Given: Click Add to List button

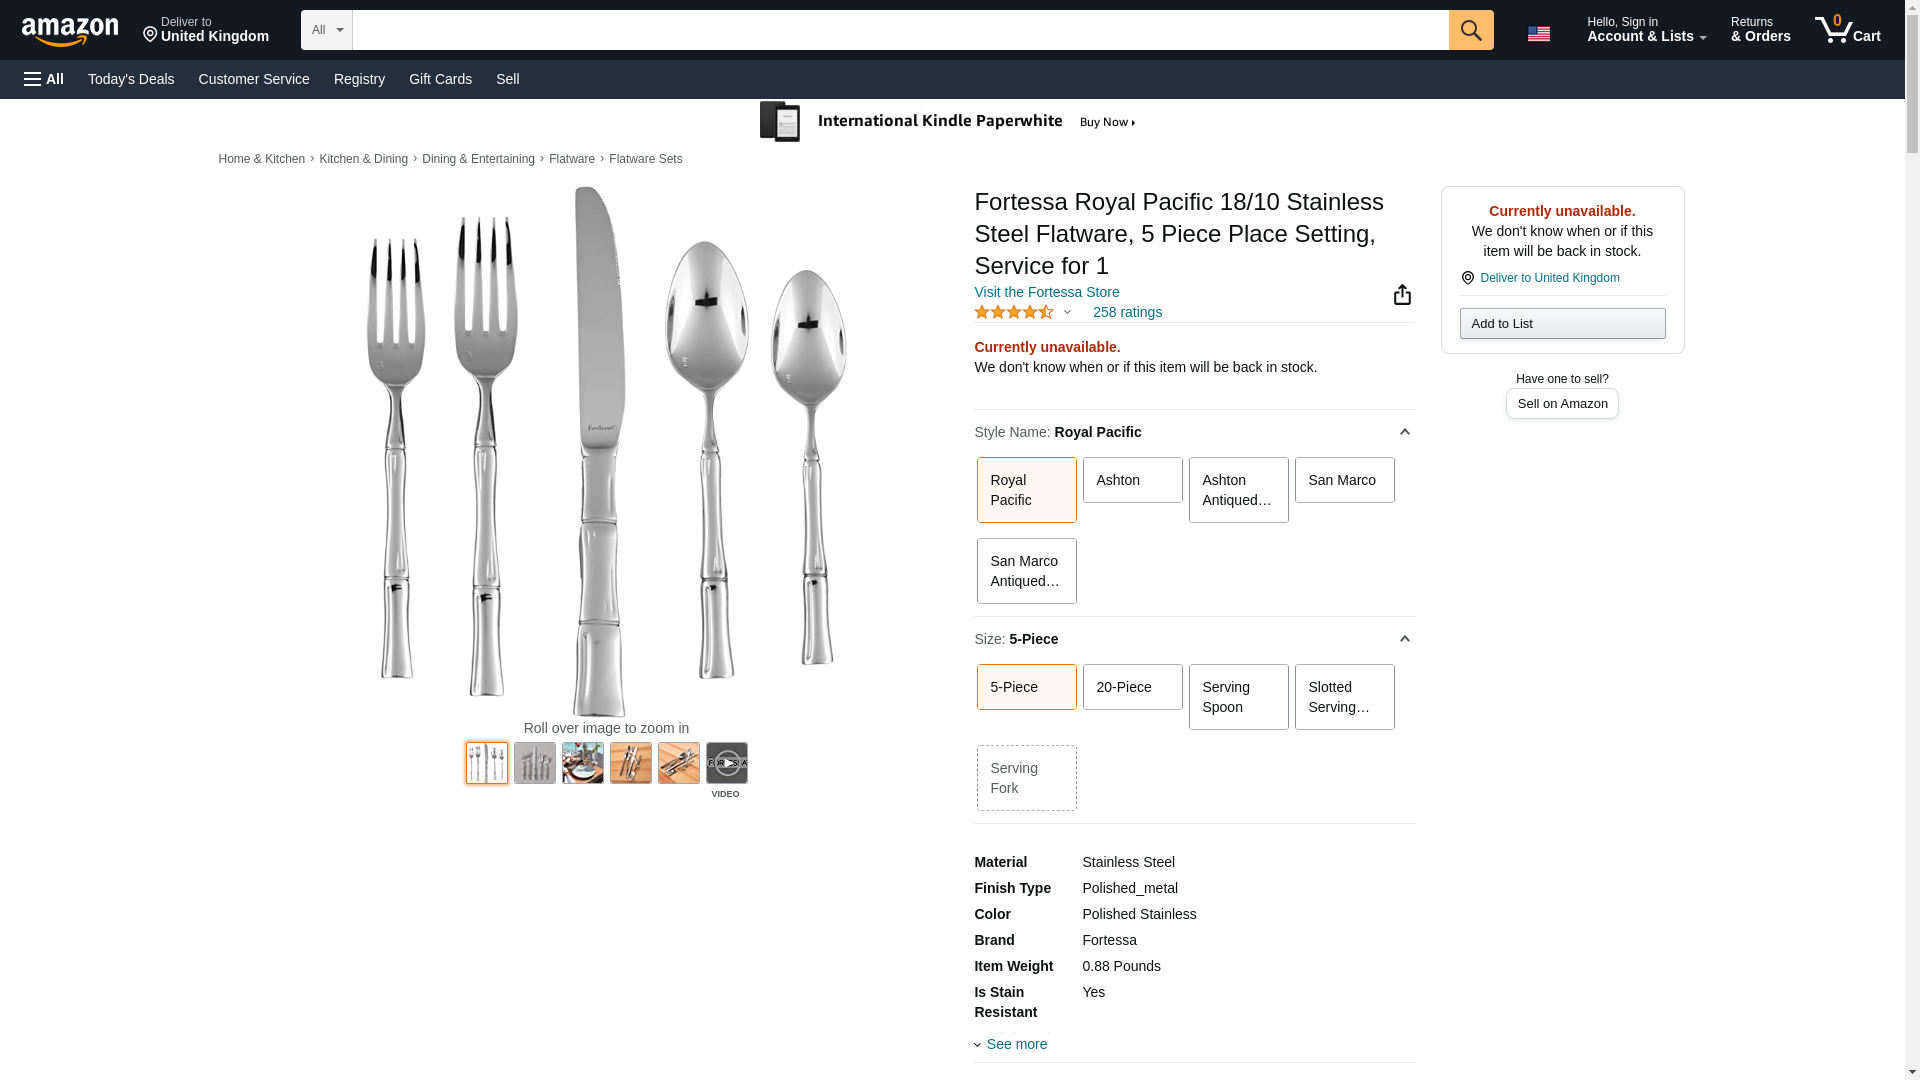Looking at the screenshot, I should click(x=1561, y=323).
